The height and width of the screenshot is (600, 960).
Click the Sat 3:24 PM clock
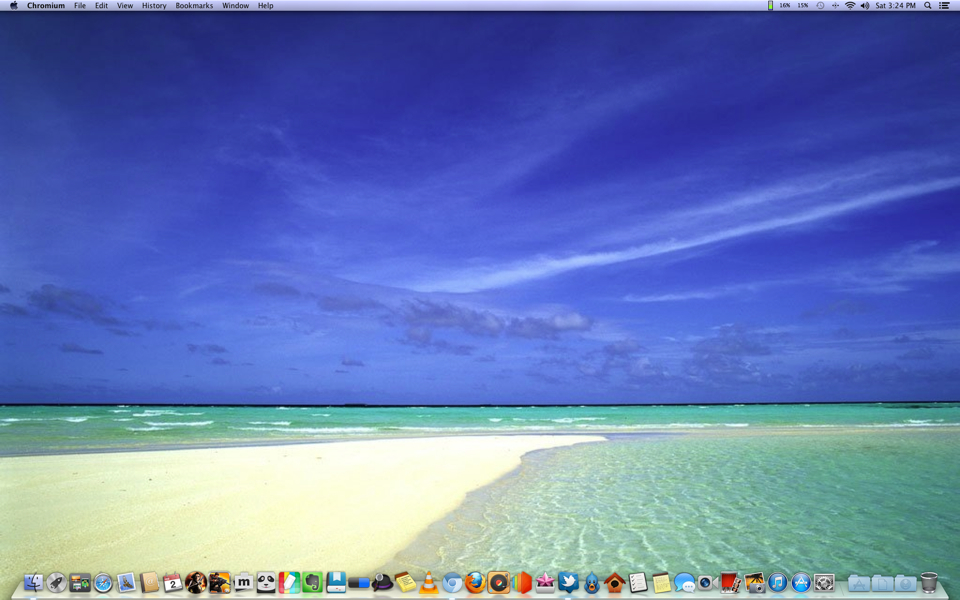tap(895, 6)
